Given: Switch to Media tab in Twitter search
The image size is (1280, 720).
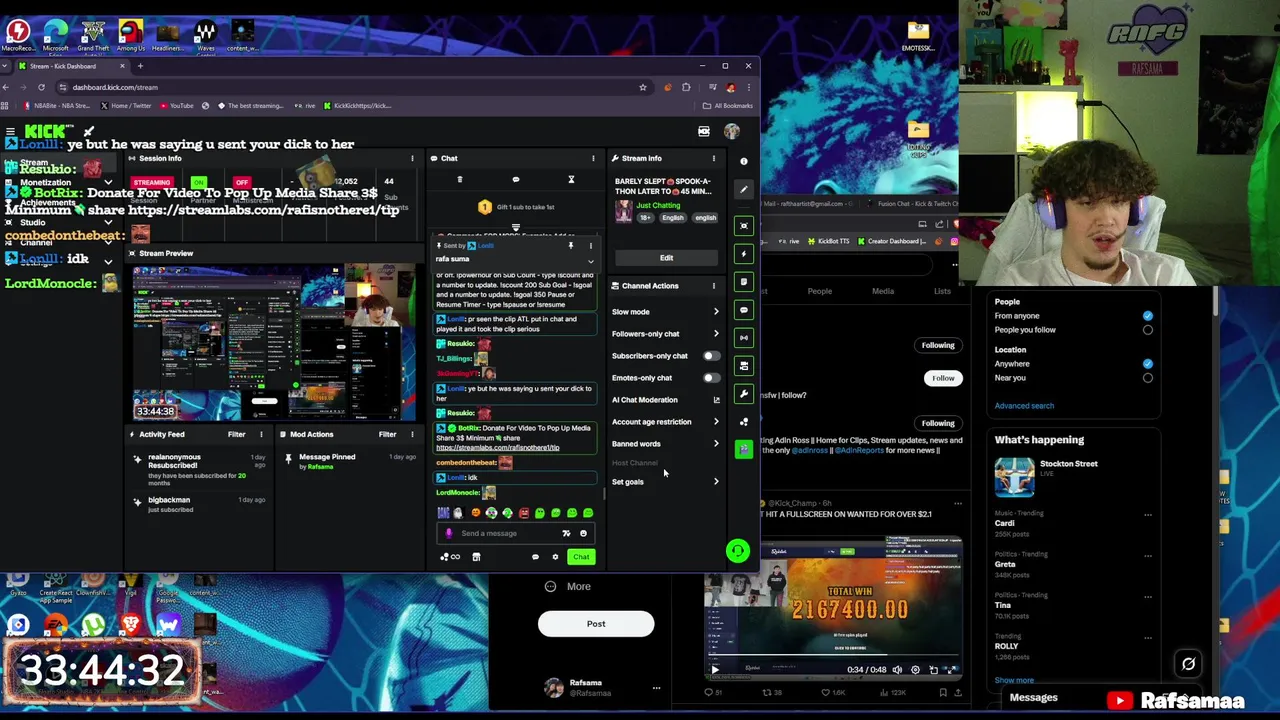Looking at the screenshot, I should click(882, 291).
